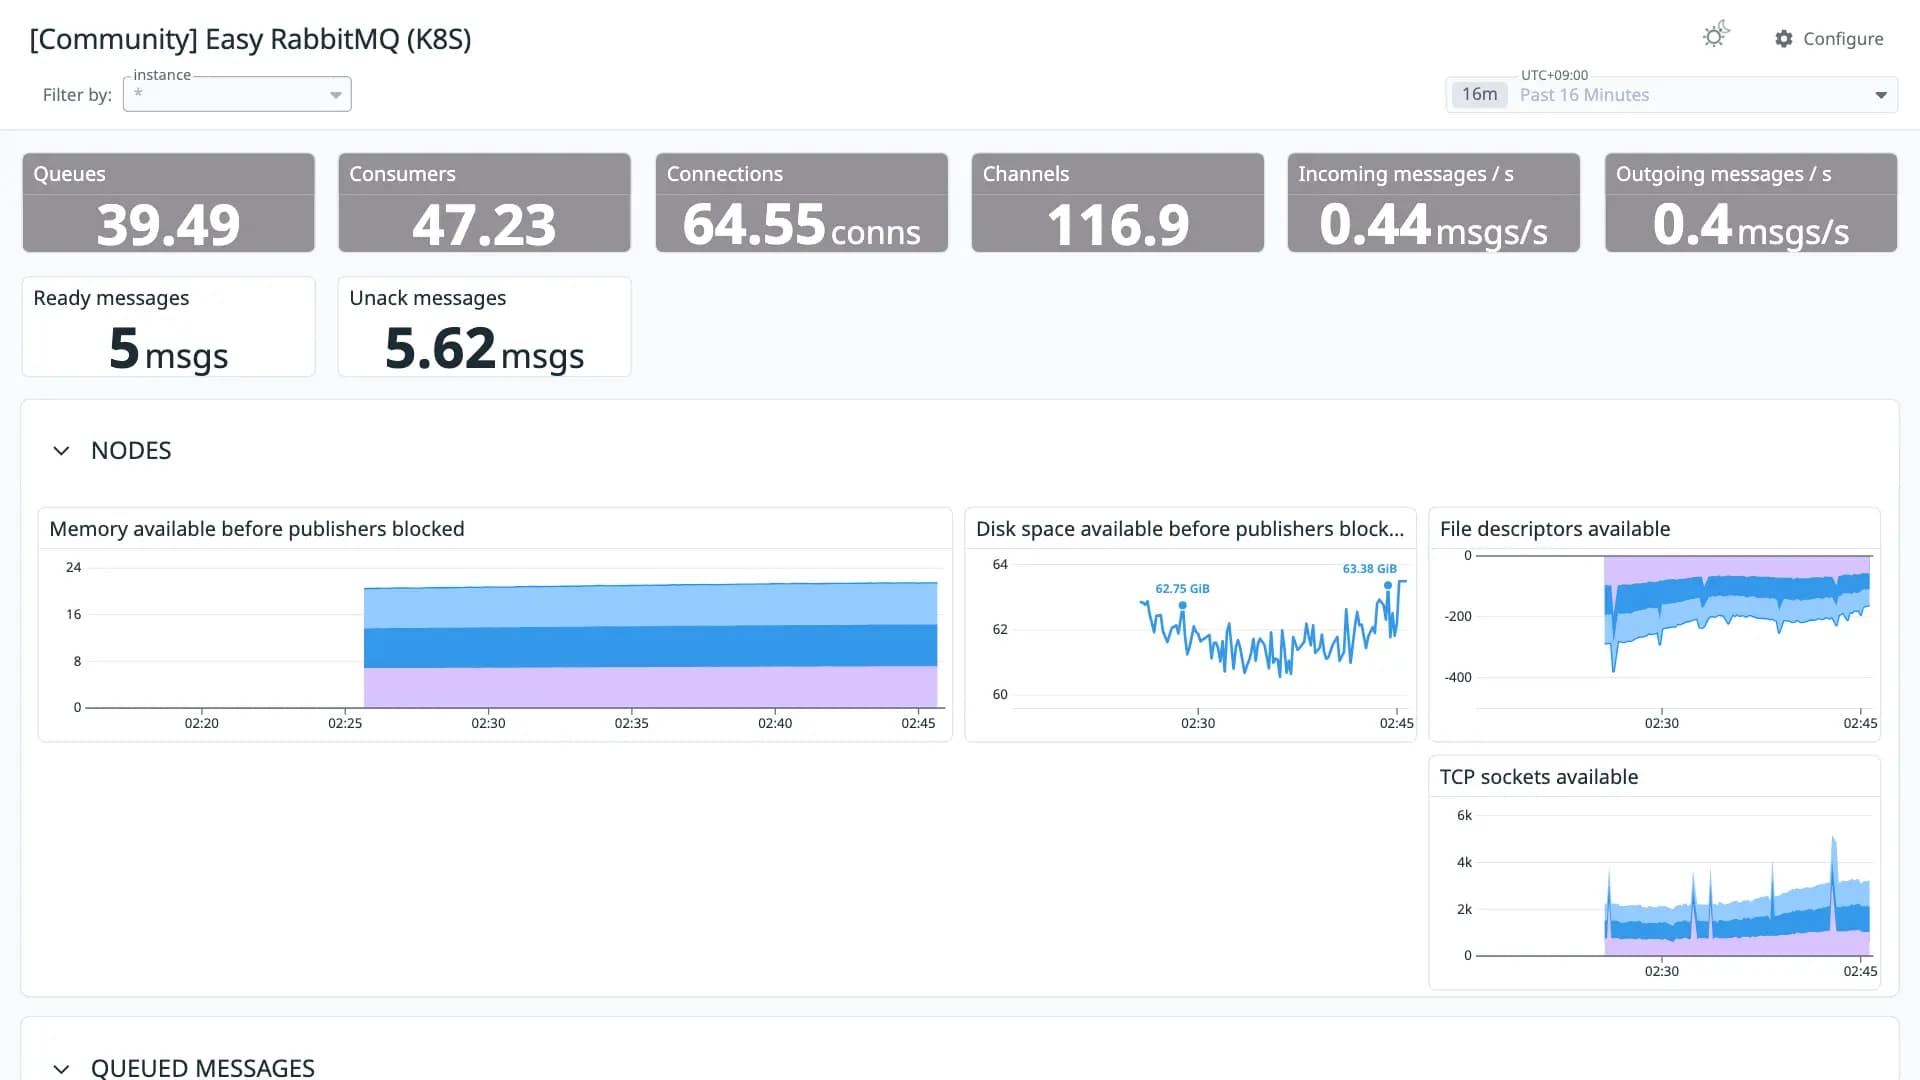Click the time range dropdown caret
Viewport: 1920px width, 1080px height.
(1881, 95)
